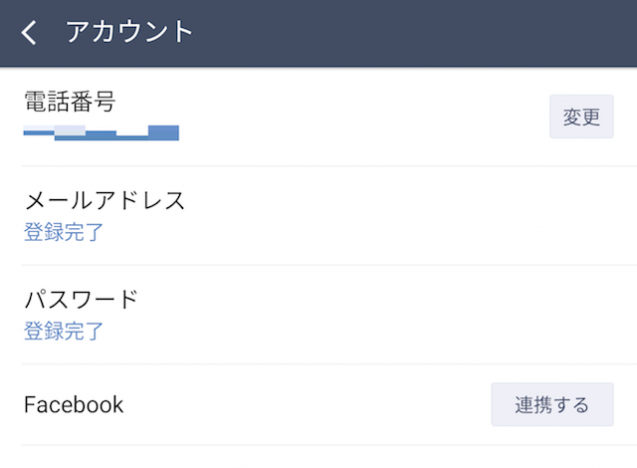Click divider line below 電話番号 row
637x468 pixels.
click(328, 166)
